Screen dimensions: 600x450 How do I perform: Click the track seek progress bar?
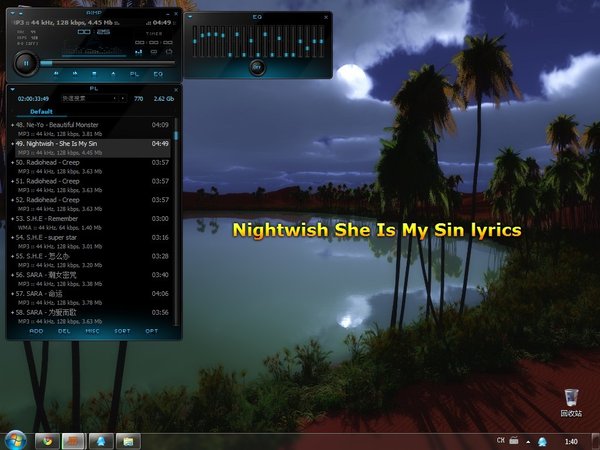(100, 63)
